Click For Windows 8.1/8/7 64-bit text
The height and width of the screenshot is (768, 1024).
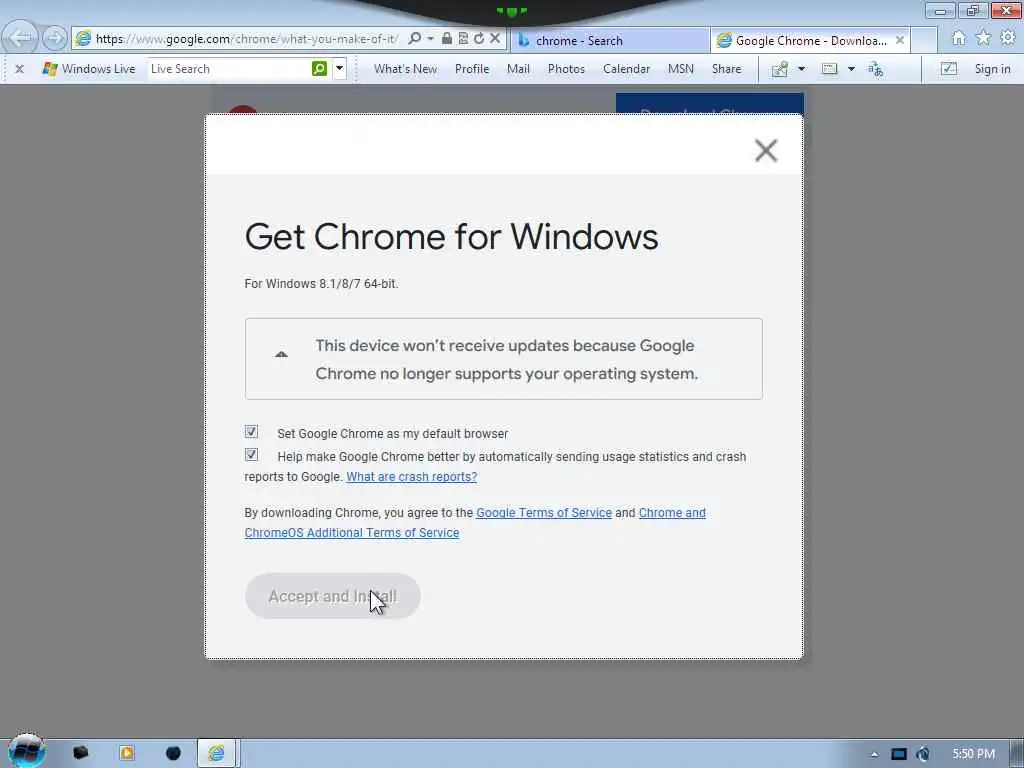pyautogui.click(x=321, y=283)
